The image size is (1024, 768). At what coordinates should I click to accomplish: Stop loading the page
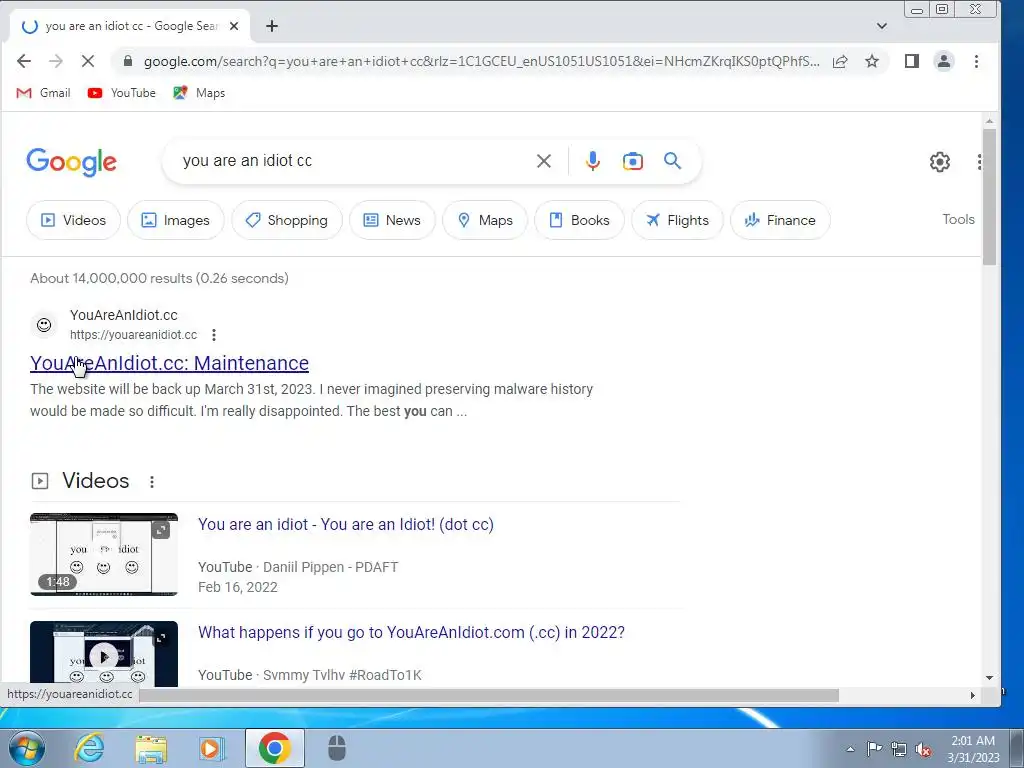(88, 61)
